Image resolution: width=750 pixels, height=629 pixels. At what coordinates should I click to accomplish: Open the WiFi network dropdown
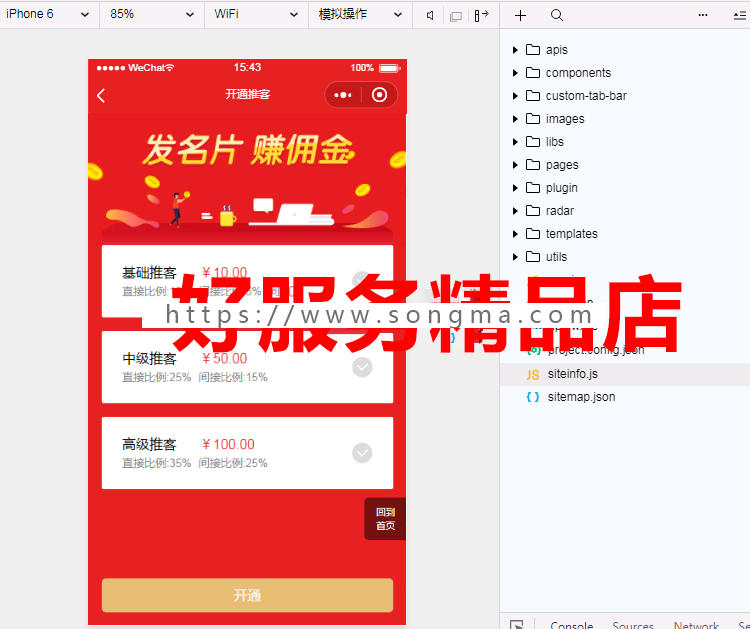point(256,14)
